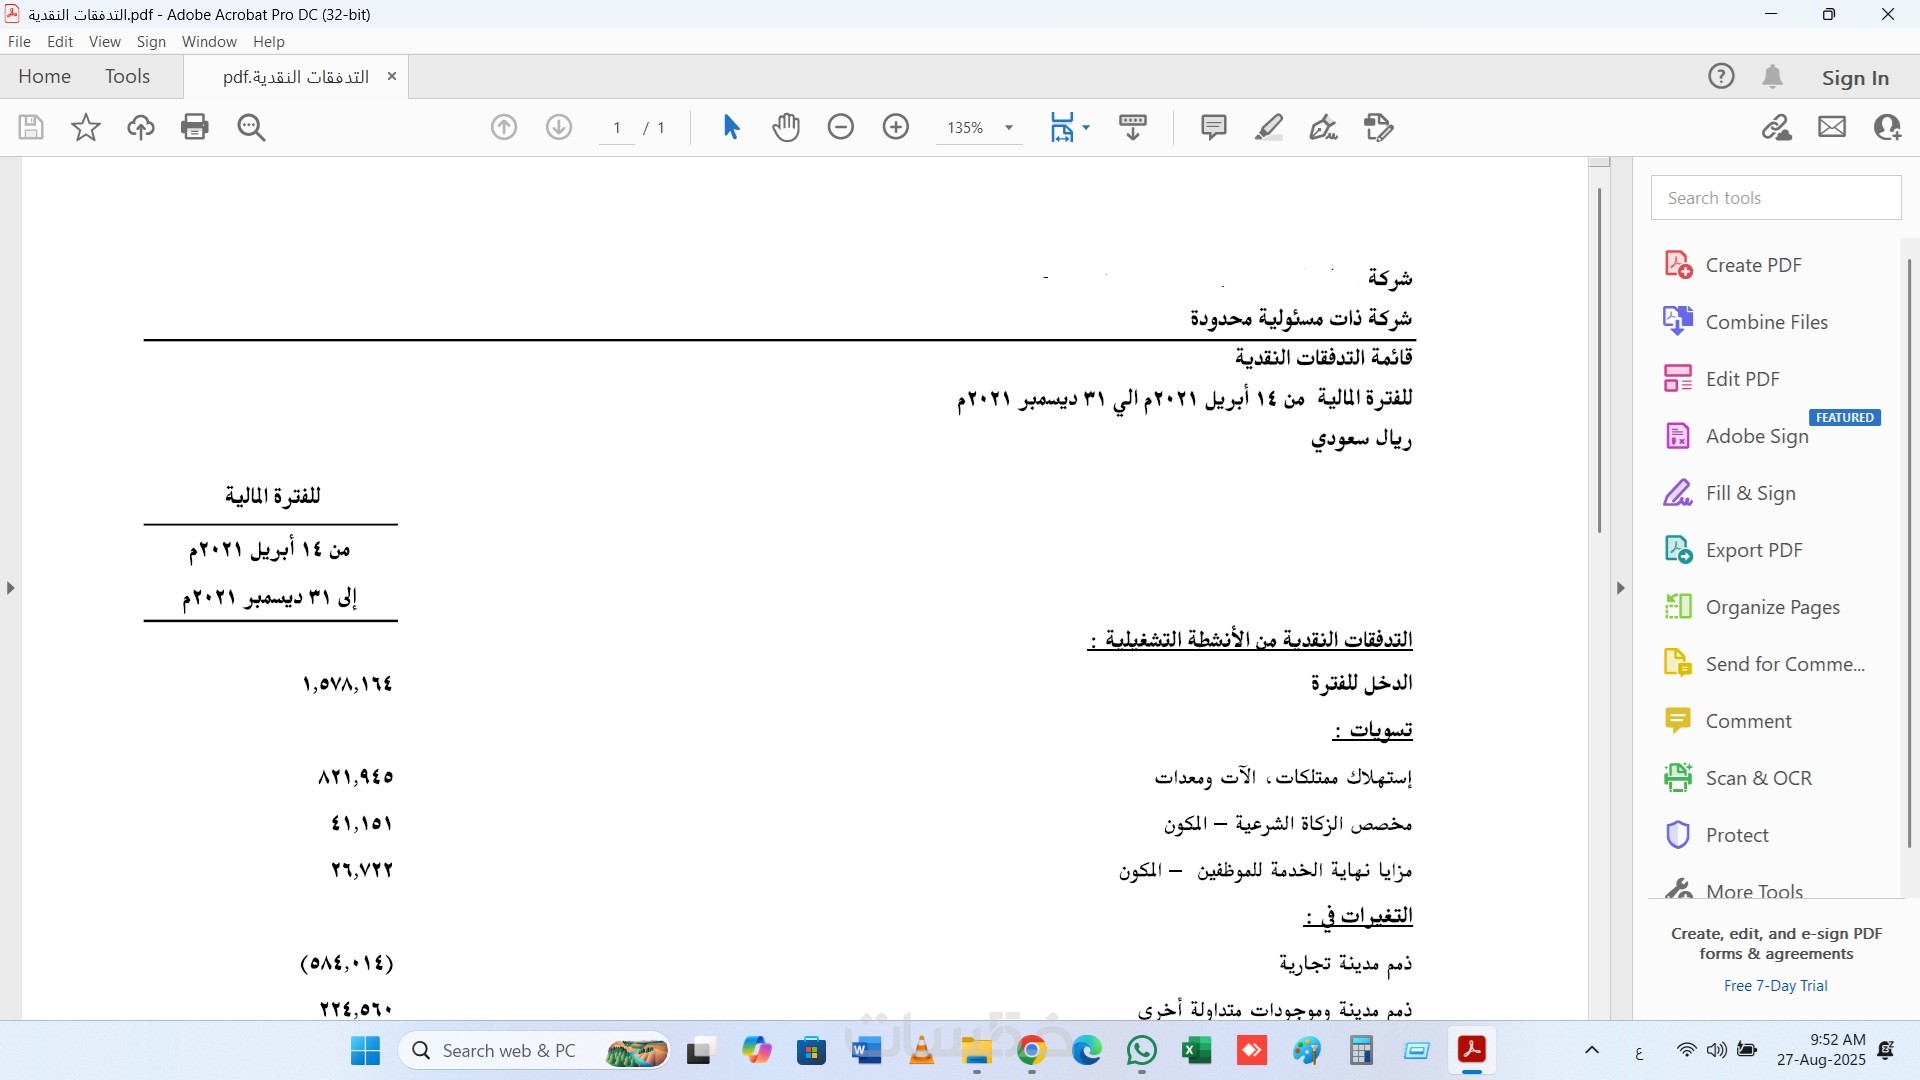Image resolution: width=1920 pixels, height=1080 pixels.
Task: Click the document vertical scrollbar
Action: pos(1599,360)
